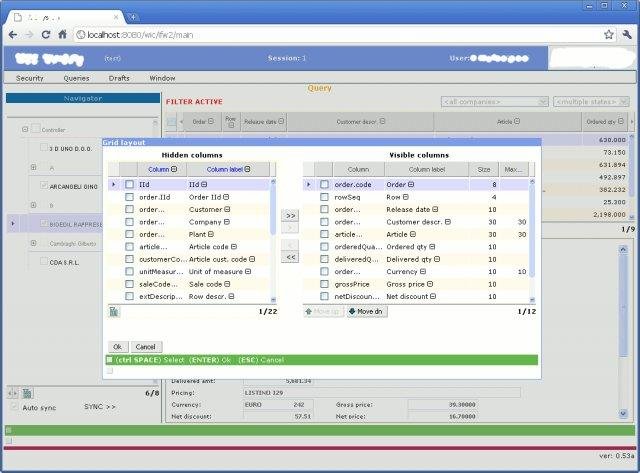Image resolution: width=640 pixels, height=473 pixels.
Task: Click the Ordered qty column header
Action: pyautogui.click(x=604, y=122)
